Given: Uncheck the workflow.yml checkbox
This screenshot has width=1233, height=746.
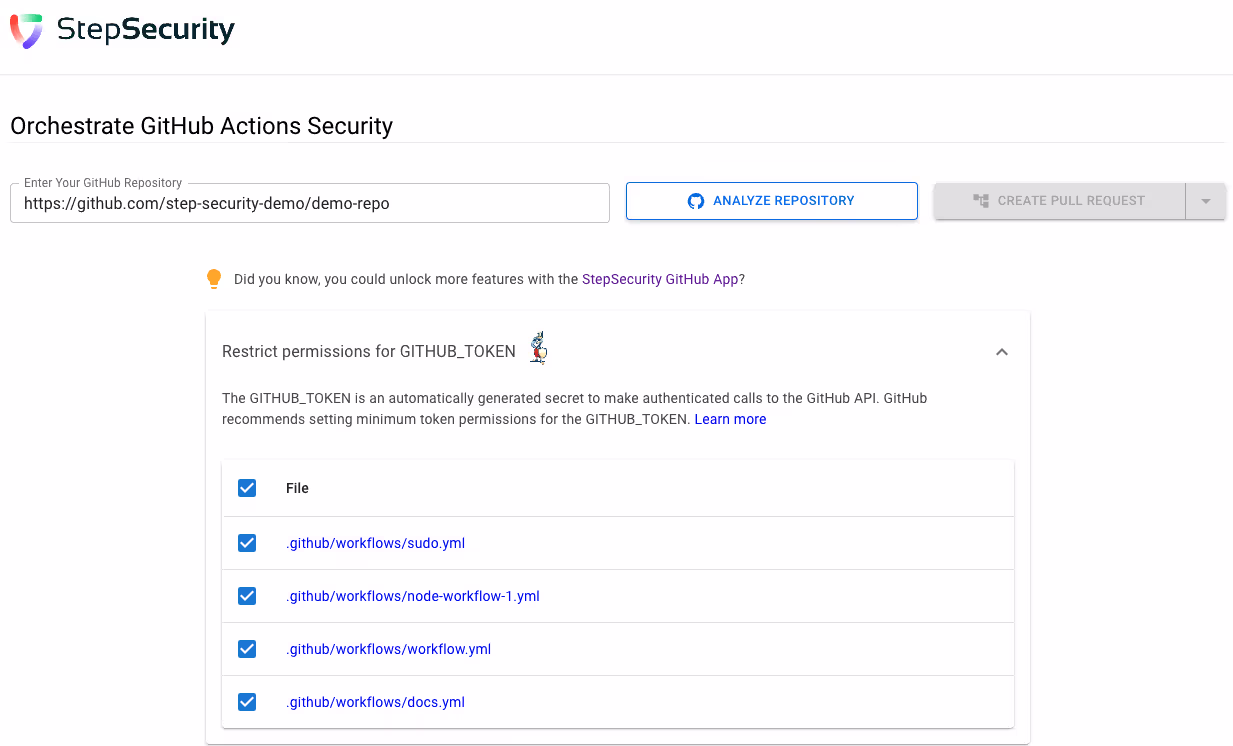Looking at the screenshot, I should pos(247,649).
